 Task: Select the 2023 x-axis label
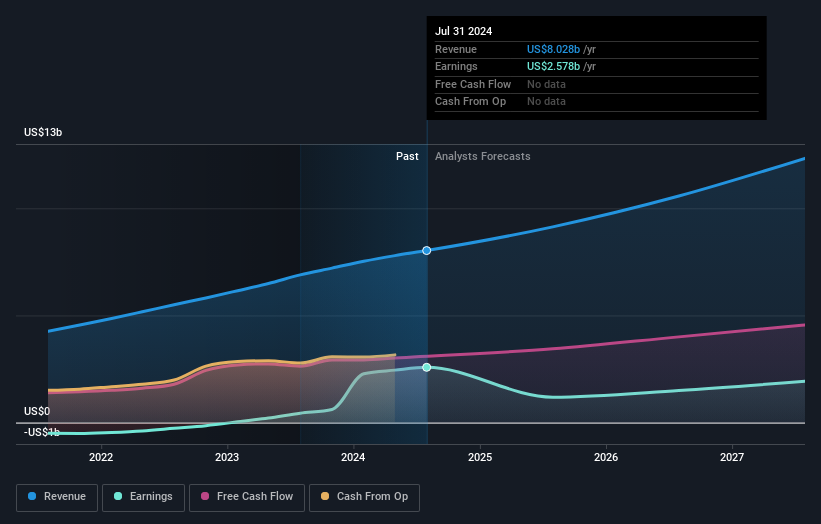(227, 458)
